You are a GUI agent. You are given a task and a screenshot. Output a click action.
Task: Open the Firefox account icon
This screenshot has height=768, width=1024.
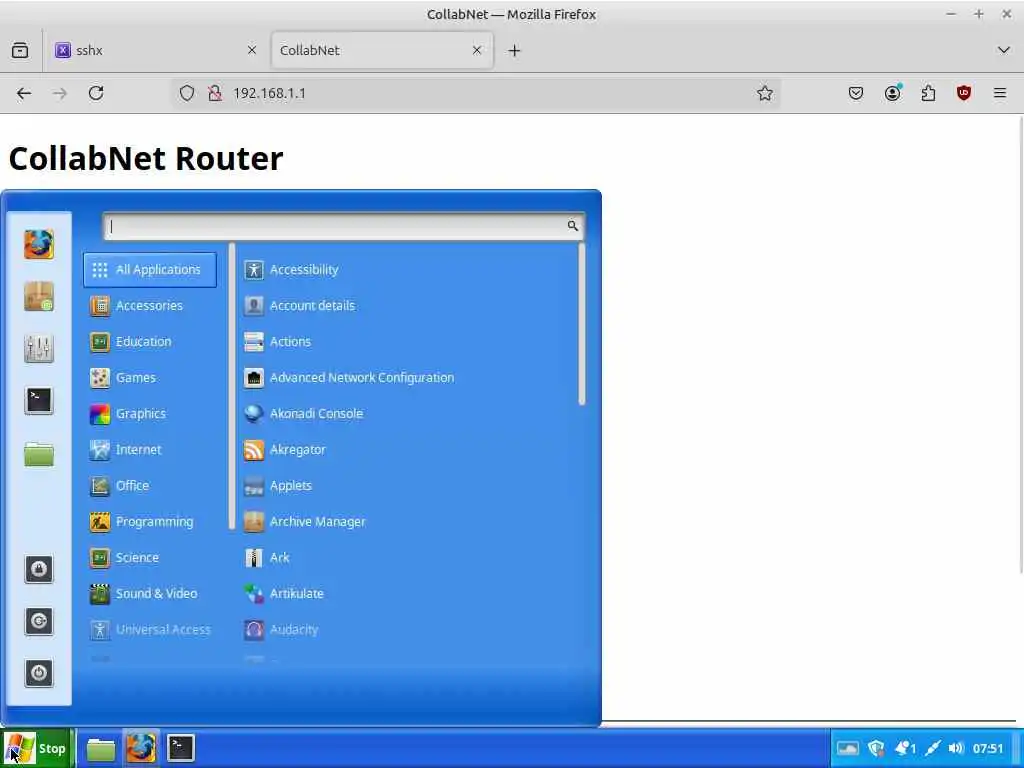tap(892, 93)
